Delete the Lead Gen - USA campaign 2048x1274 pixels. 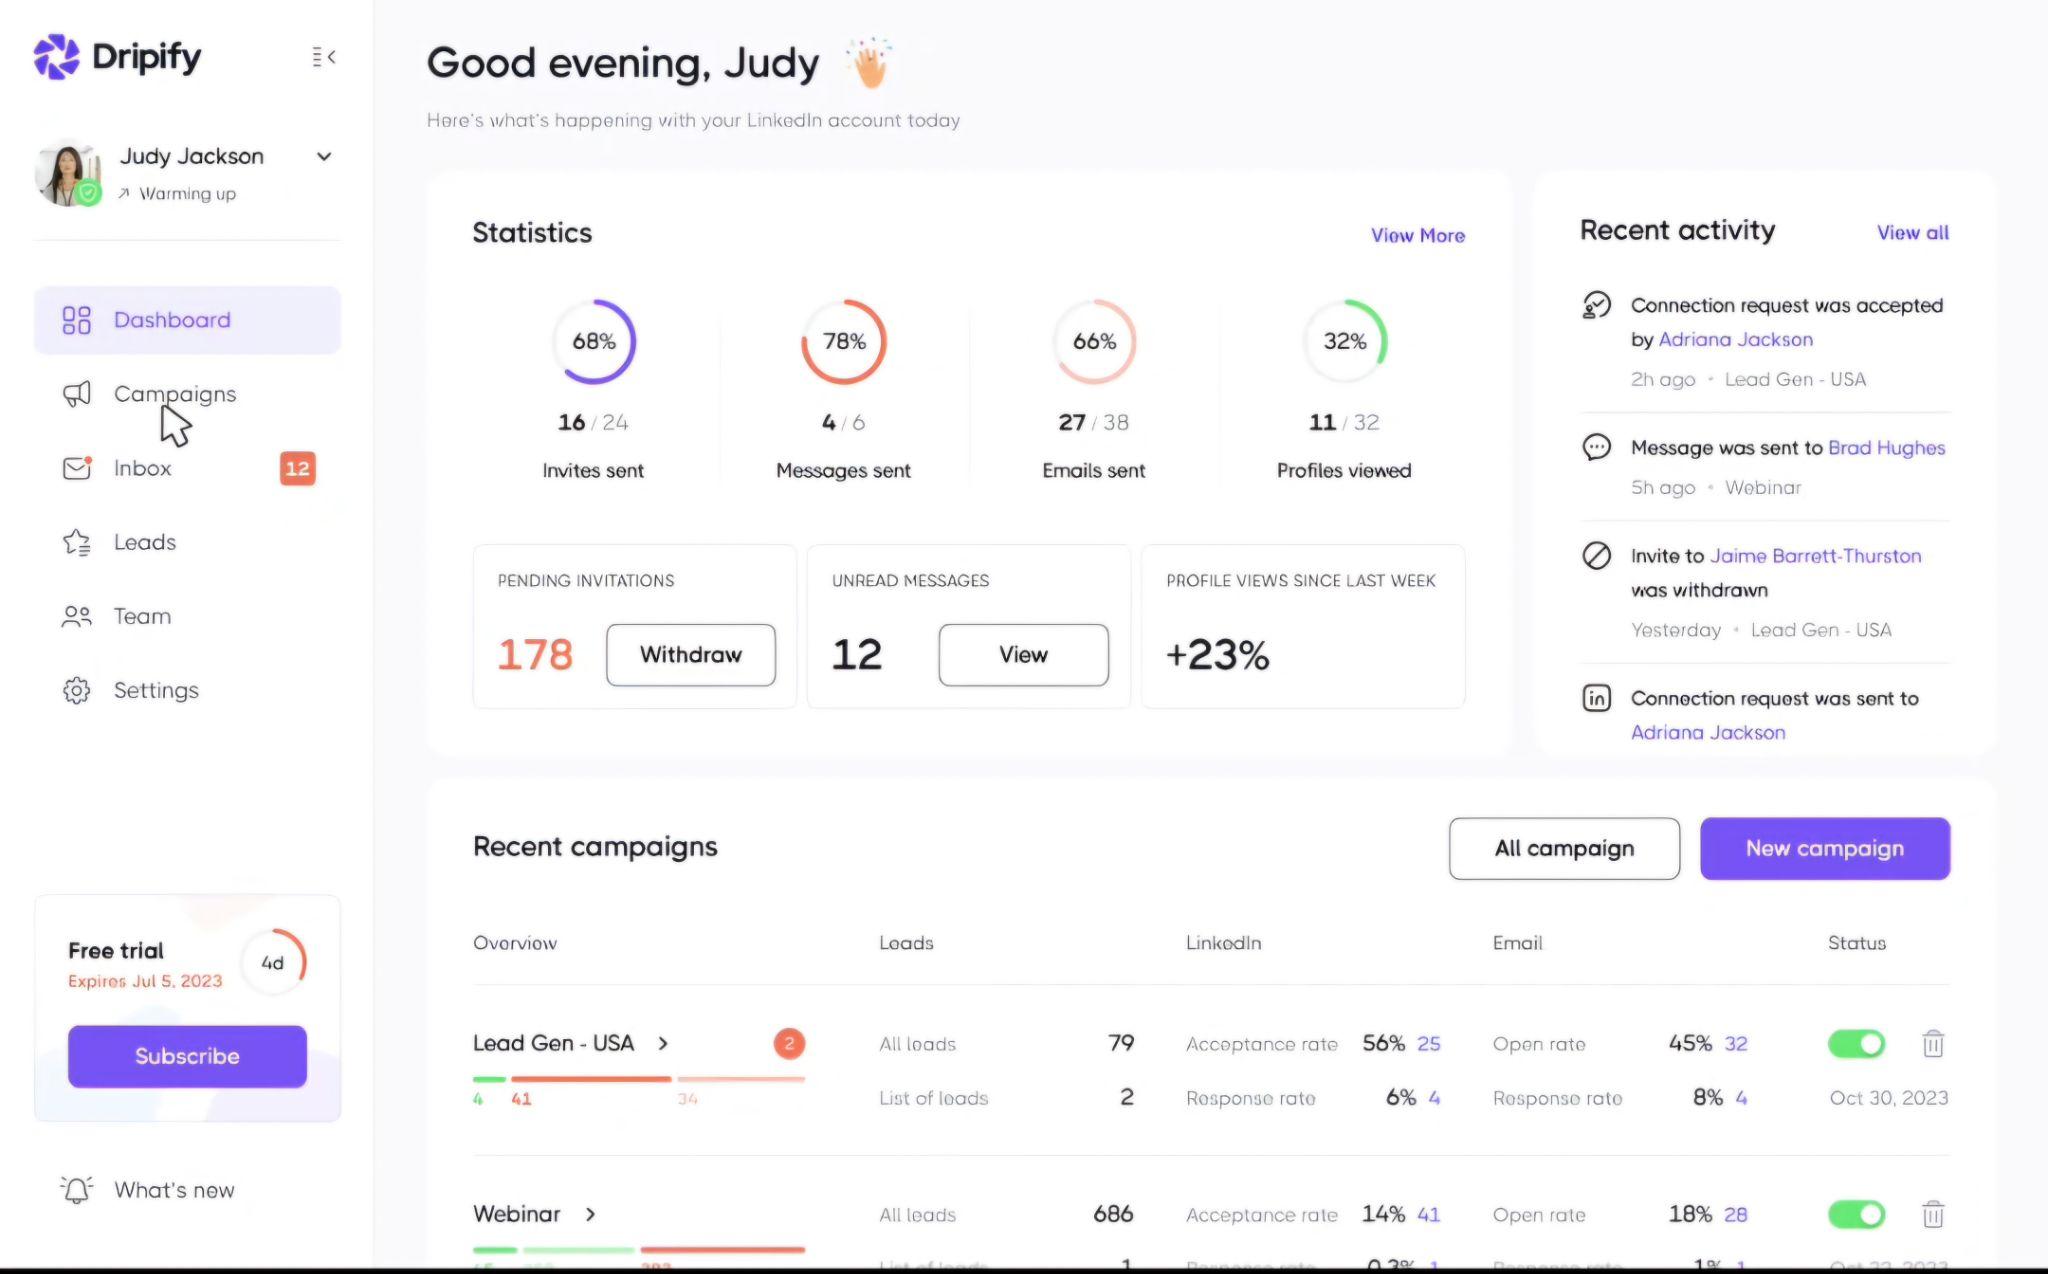(1933, 1044)
